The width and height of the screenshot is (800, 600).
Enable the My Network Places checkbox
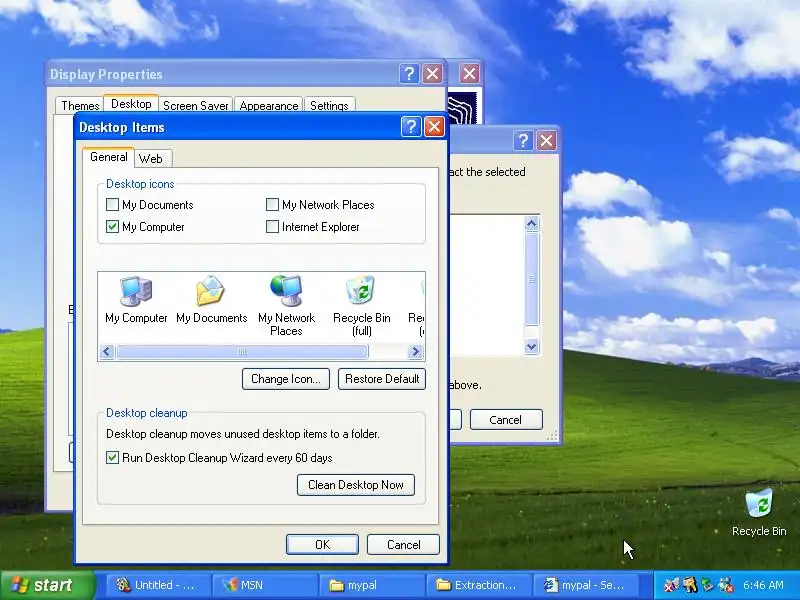(x=272, y=205)
